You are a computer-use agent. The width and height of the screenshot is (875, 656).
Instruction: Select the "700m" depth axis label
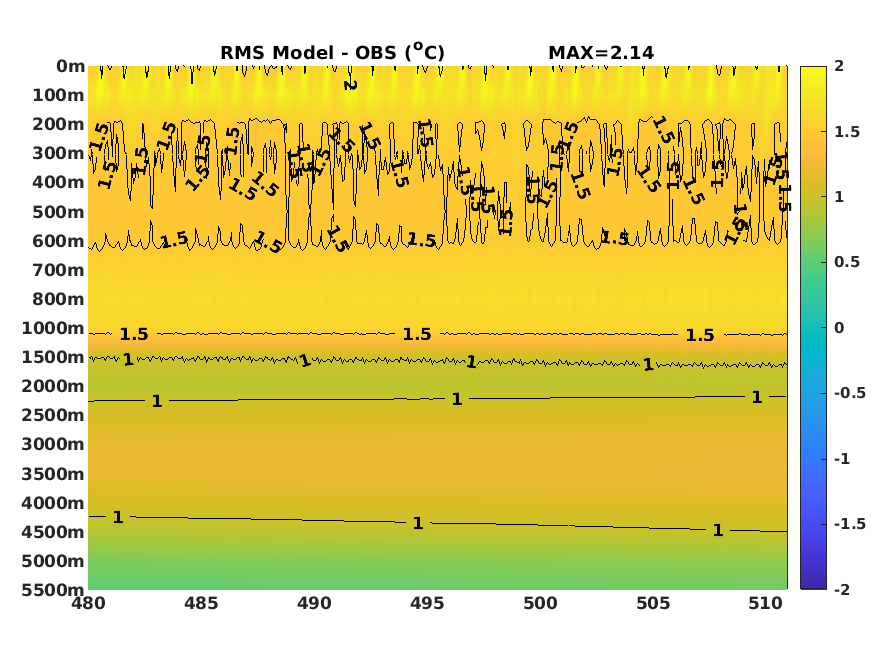pos(58,270)
